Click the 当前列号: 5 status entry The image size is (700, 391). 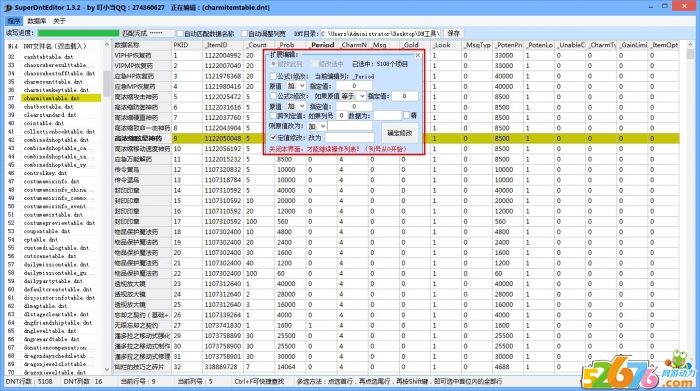(195, 382)
